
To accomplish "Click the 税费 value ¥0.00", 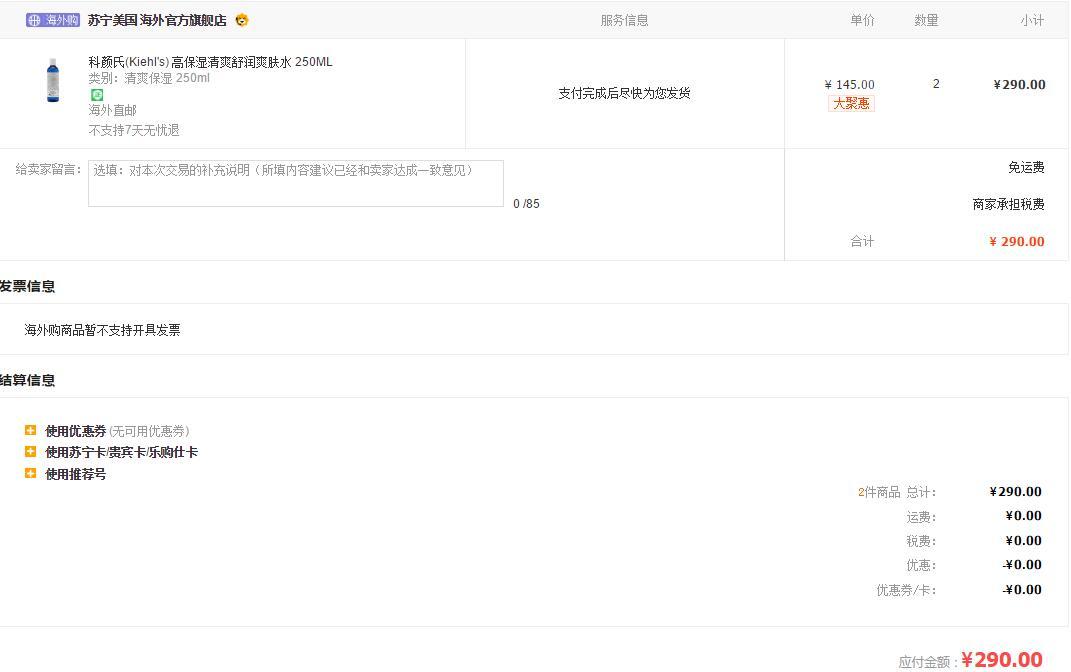I will coord(1023,541).
